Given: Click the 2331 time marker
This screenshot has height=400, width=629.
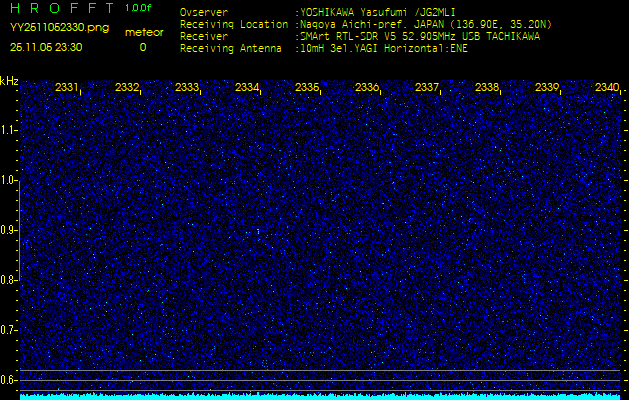Looking at the screenshot, I should tap(67, 88).
